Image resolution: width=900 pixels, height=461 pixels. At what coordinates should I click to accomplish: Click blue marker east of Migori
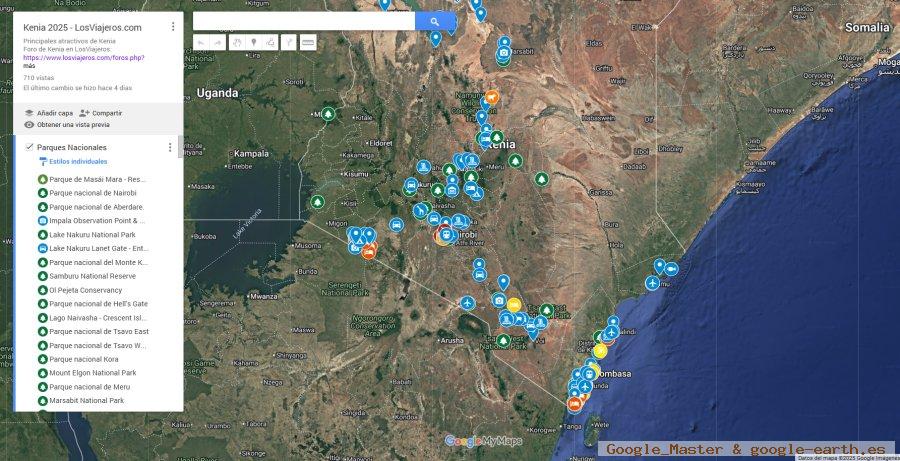coord(396,224)
